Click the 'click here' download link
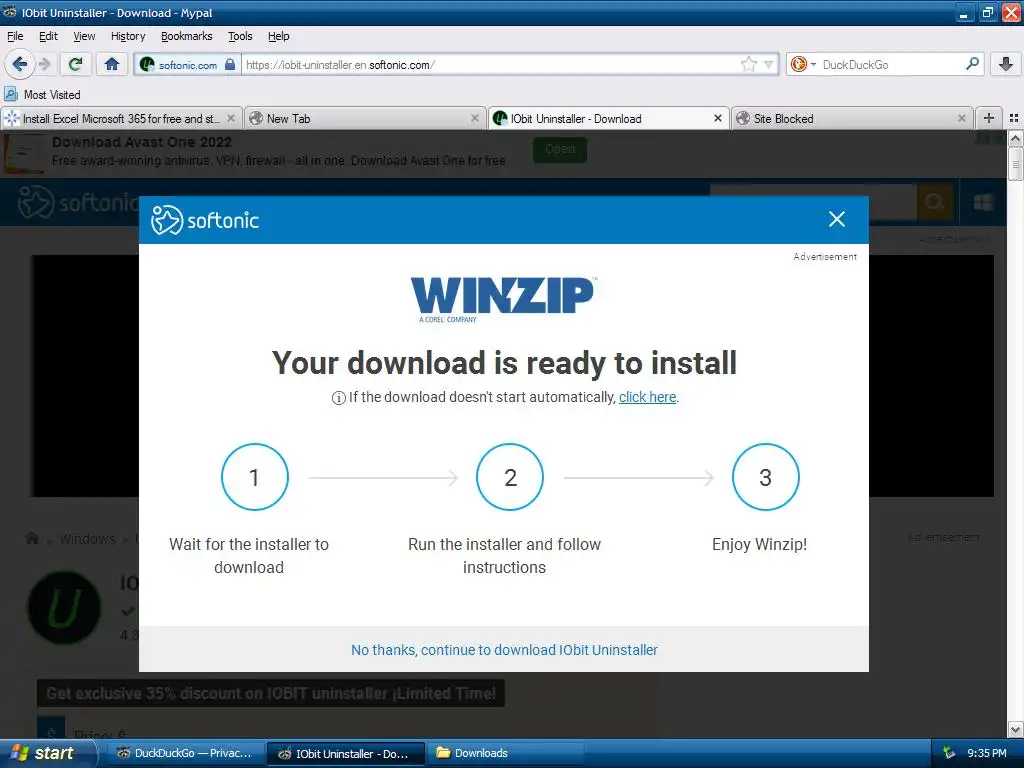Viewport: 1024px width, 768px height. point(647,397)
